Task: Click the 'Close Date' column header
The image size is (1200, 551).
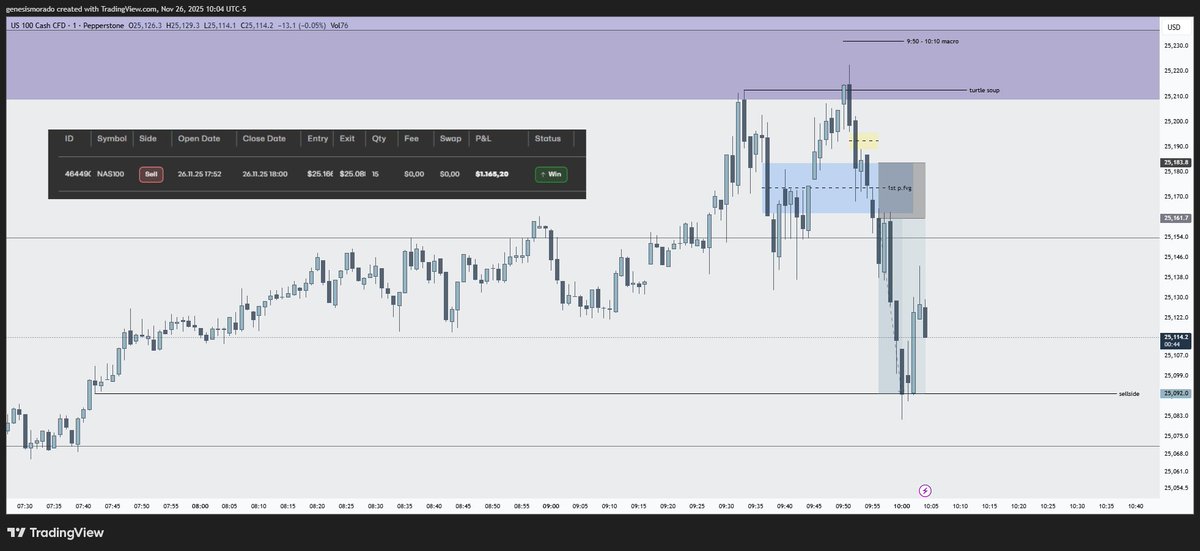Action: pos(264,139)
